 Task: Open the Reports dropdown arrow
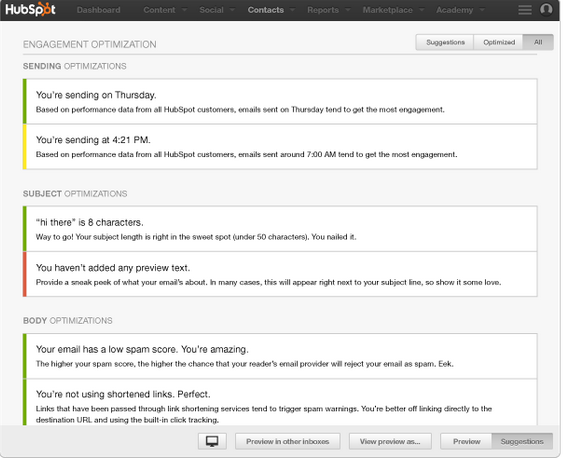pos(348,10)
